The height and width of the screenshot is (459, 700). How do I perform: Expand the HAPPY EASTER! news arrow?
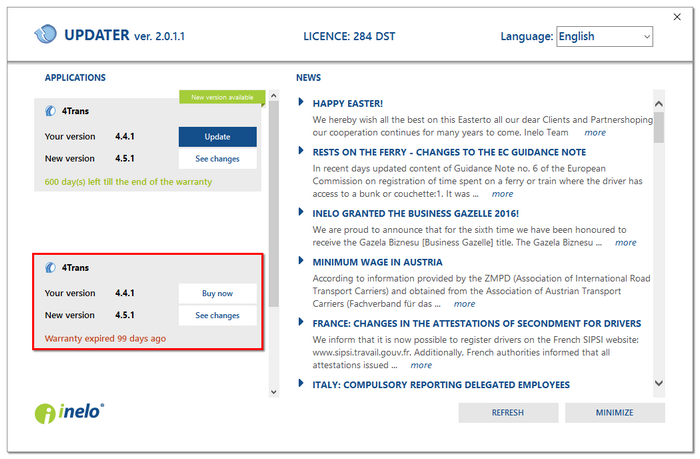point(301,102)
